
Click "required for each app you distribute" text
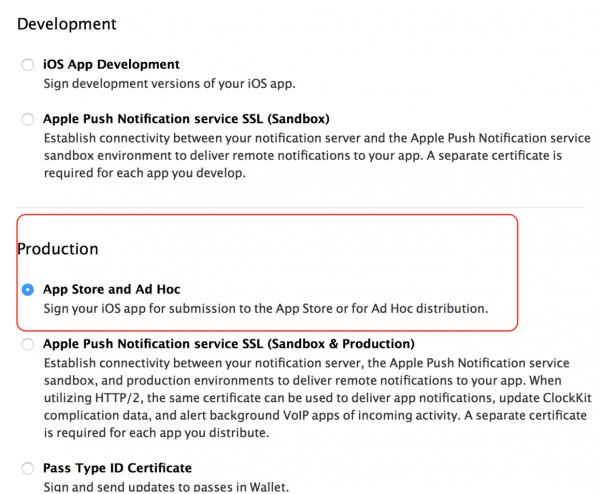point(146,435)
